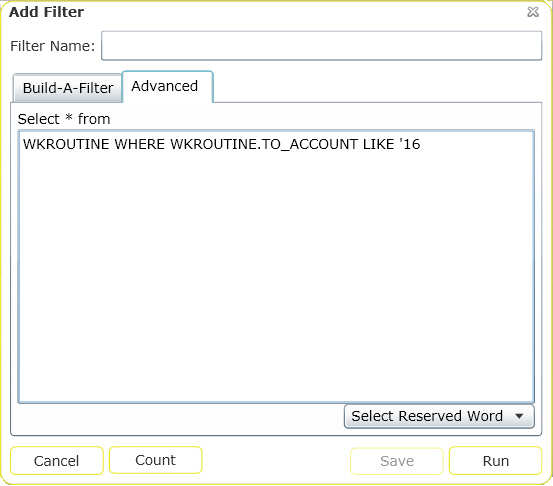
Task: Close the Add Filter dialog
Action: click(x=533, y=12)
